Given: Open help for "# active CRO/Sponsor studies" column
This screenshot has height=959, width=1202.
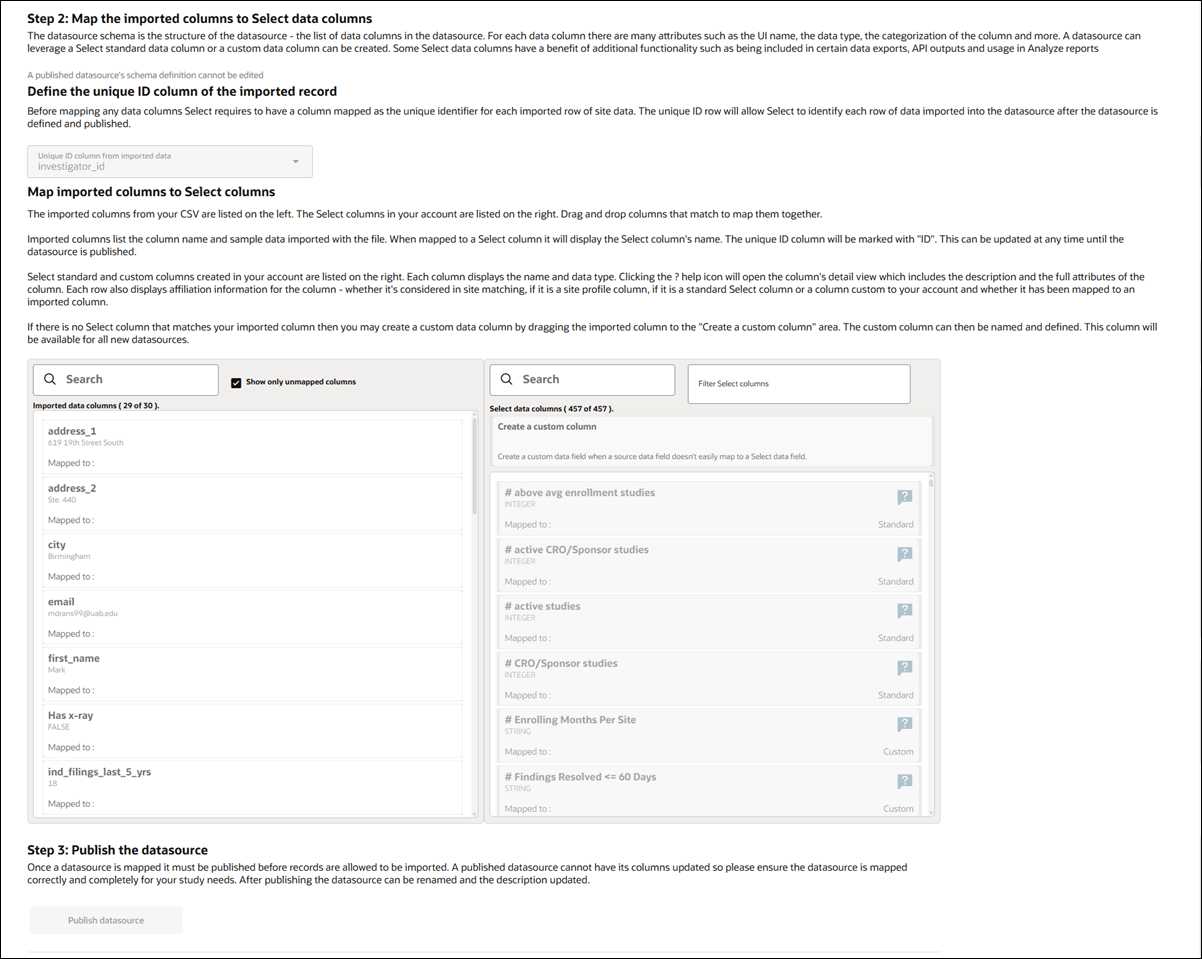Looking at the screenshot, I should point(905,553).
